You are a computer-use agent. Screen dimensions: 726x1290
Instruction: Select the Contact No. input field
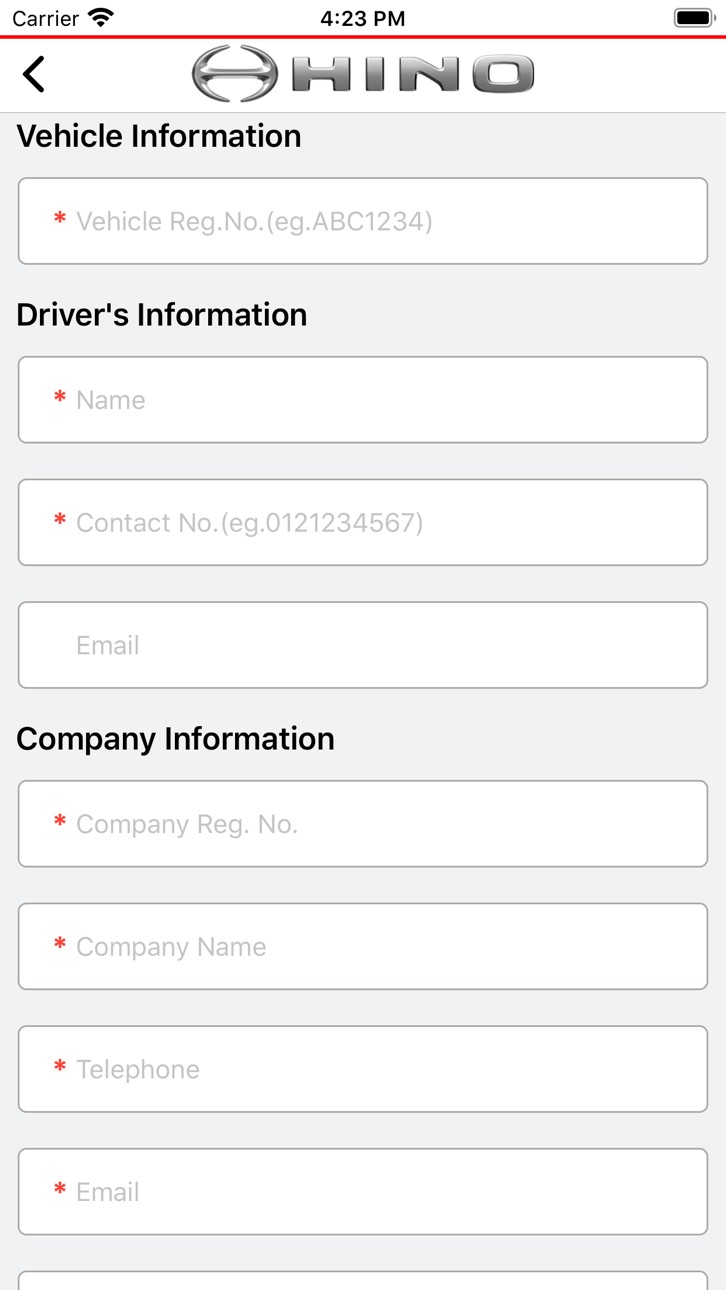click(x=363, y=522)
